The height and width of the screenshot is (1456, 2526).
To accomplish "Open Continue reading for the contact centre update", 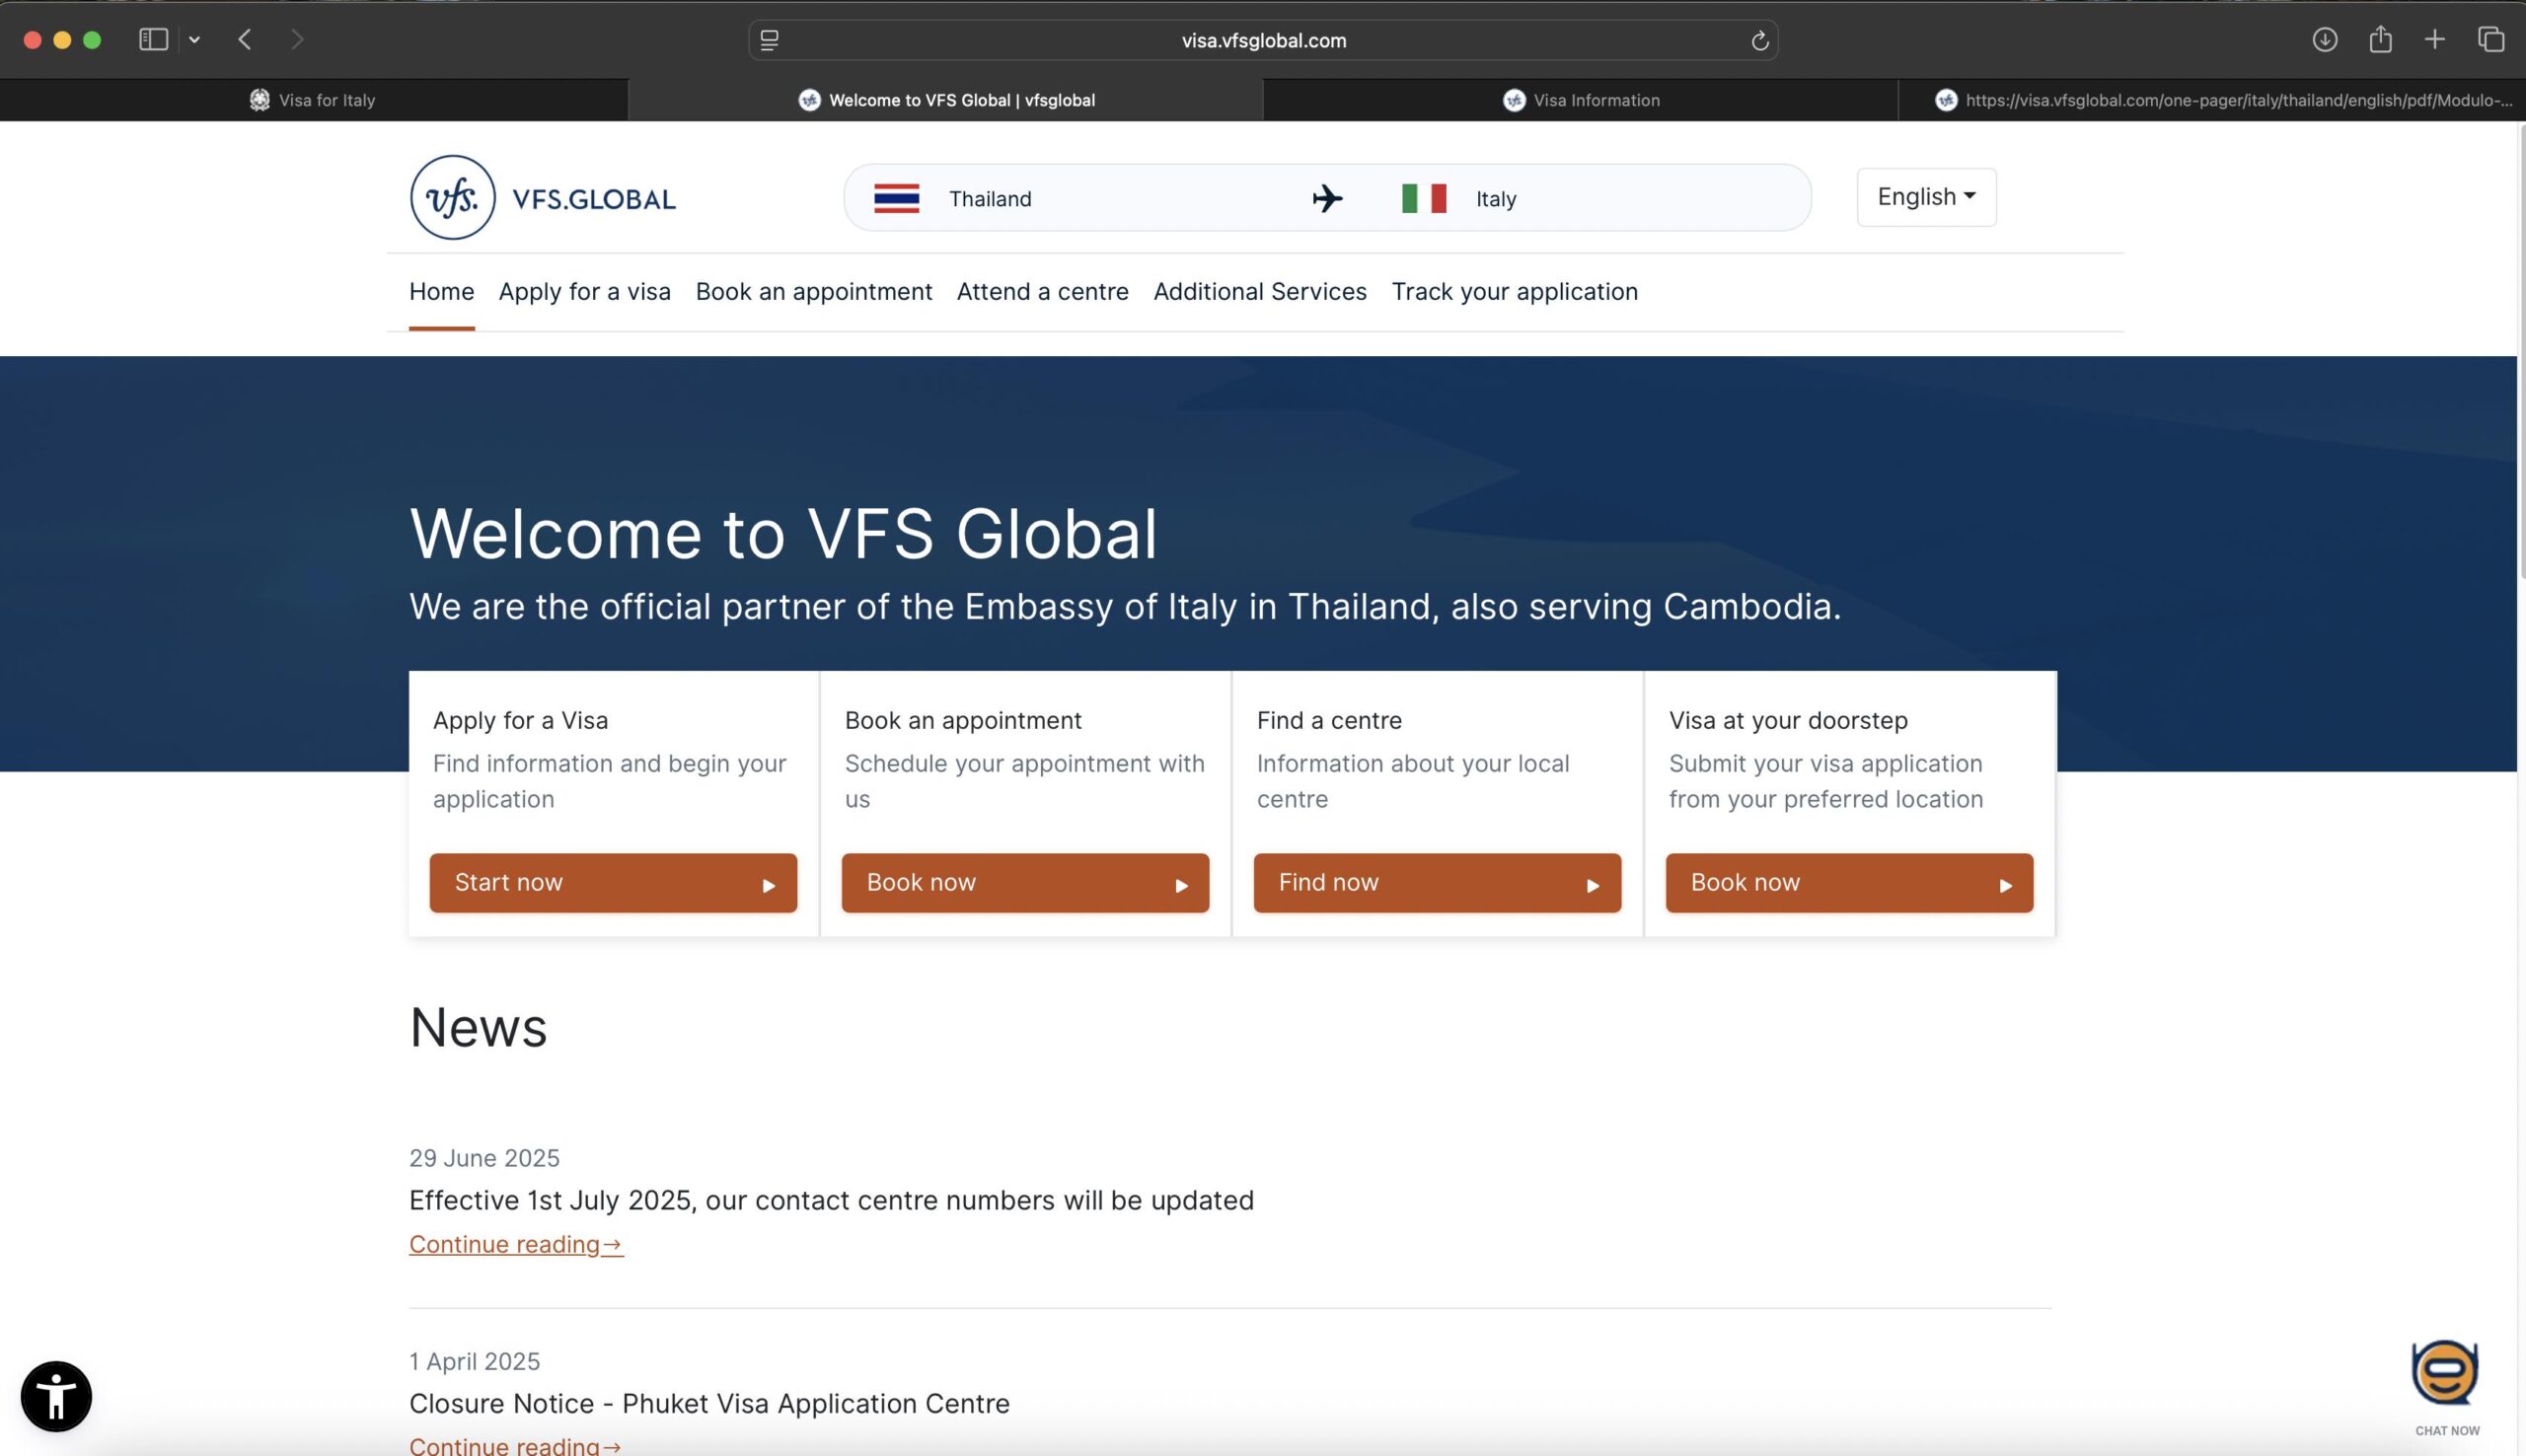I will 515,1244.
